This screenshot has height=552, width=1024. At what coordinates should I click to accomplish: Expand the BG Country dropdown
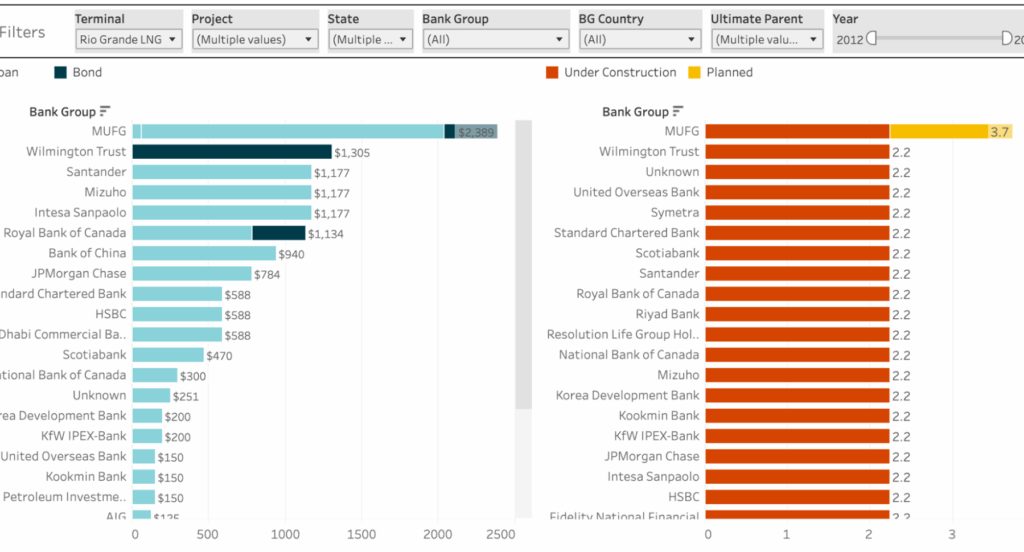[x=640, y=40]
